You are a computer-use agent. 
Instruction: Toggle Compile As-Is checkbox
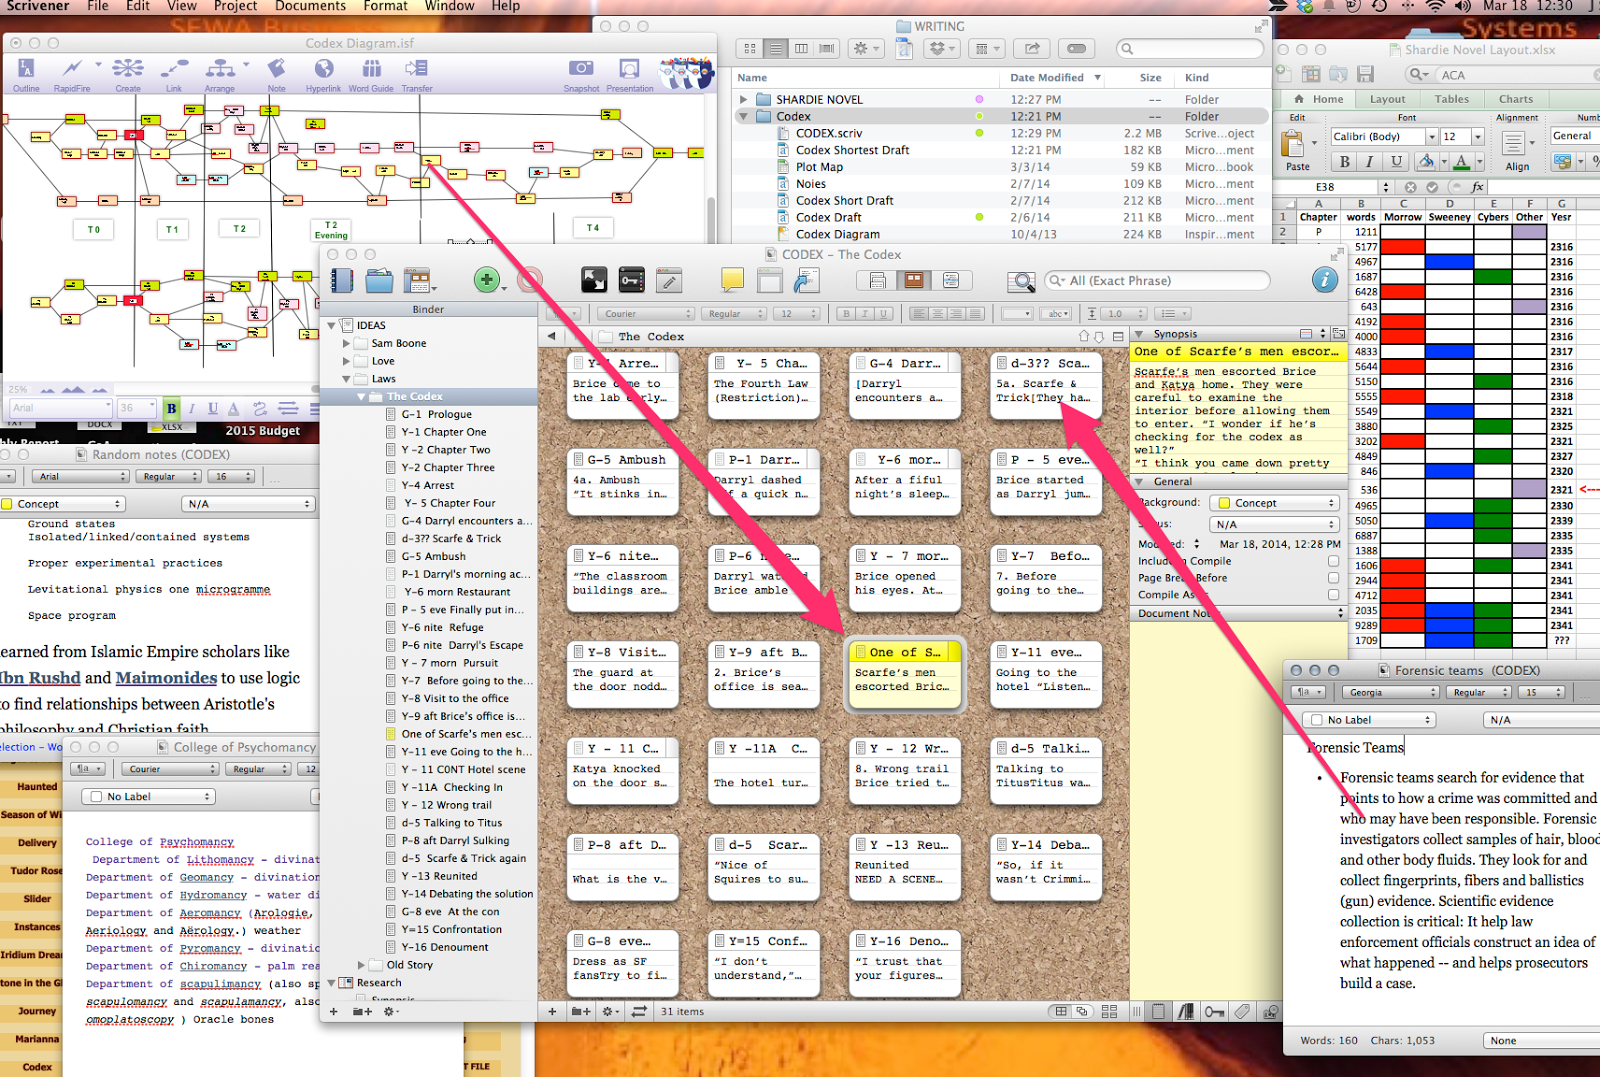pyautogui.click(x=1333, y=595)
